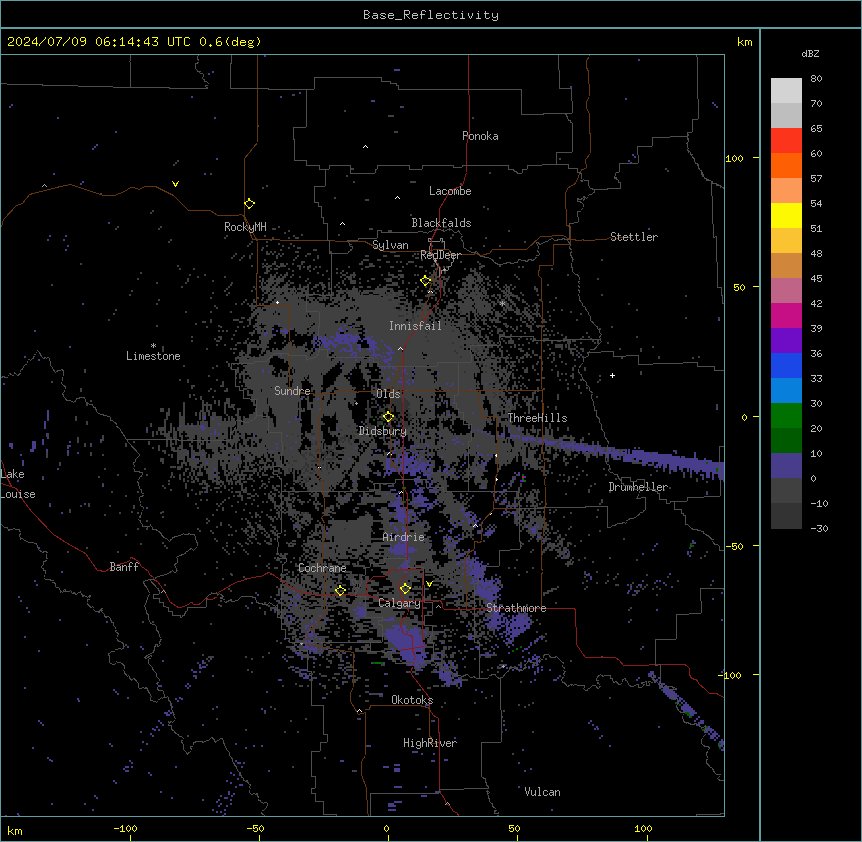Click the Cochrane label

click(x=322, y=568)
